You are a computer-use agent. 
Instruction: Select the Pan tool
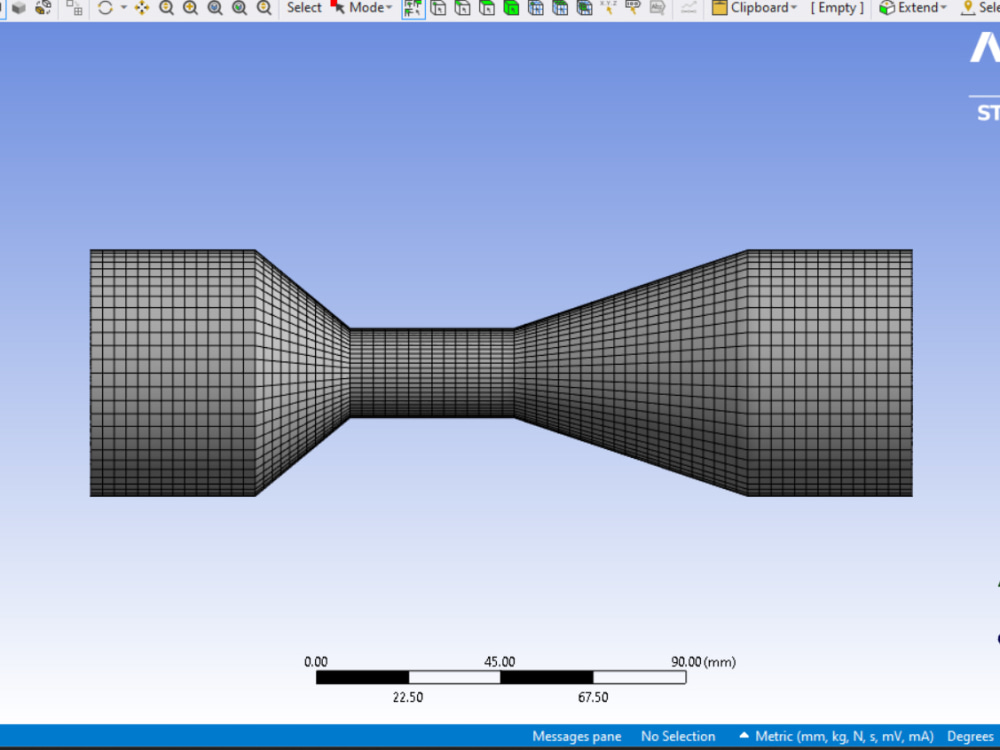[x=143, y=8]
